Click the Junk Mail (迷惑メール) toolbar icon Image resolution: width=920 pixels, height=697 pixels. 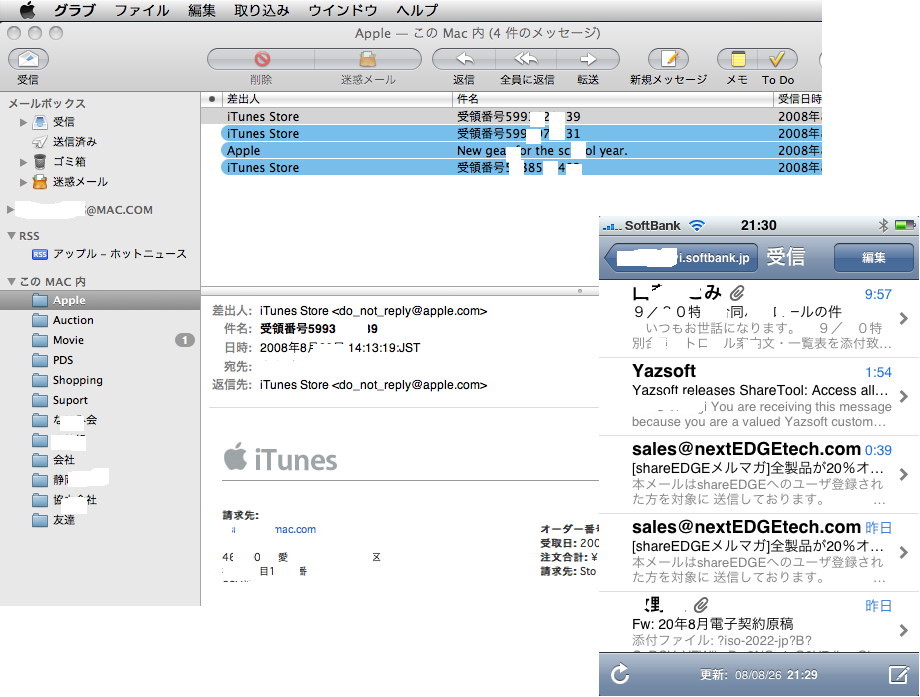(x=368, y=59)
